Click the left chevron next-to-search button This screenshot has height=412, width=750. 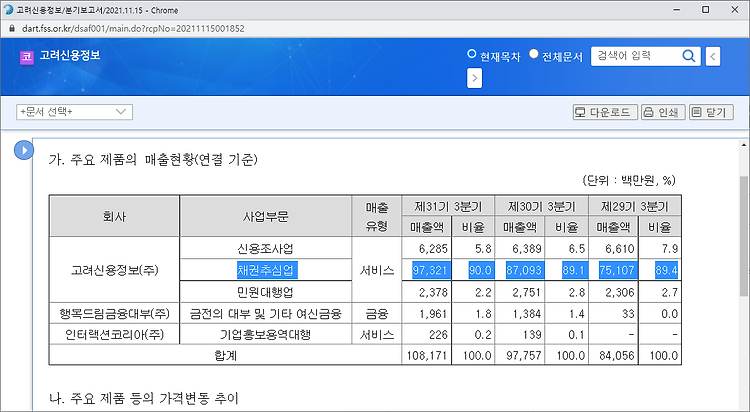tap(713, 56)
